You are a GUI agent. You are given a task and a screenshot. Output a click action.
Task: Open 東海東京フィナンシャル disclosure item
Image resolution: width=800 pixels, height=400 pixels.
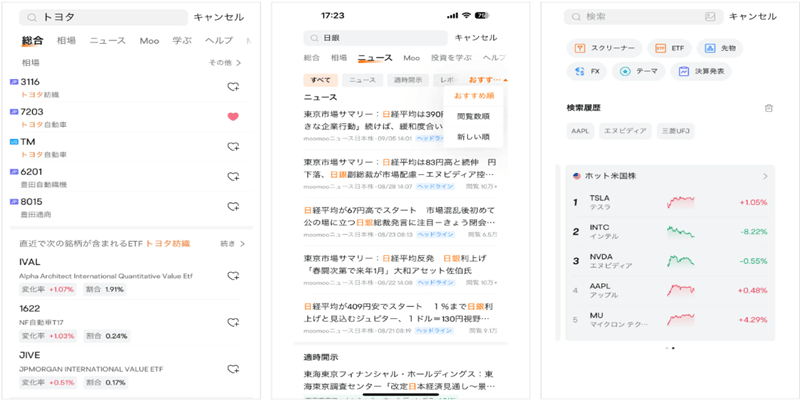tap(401, 381)
